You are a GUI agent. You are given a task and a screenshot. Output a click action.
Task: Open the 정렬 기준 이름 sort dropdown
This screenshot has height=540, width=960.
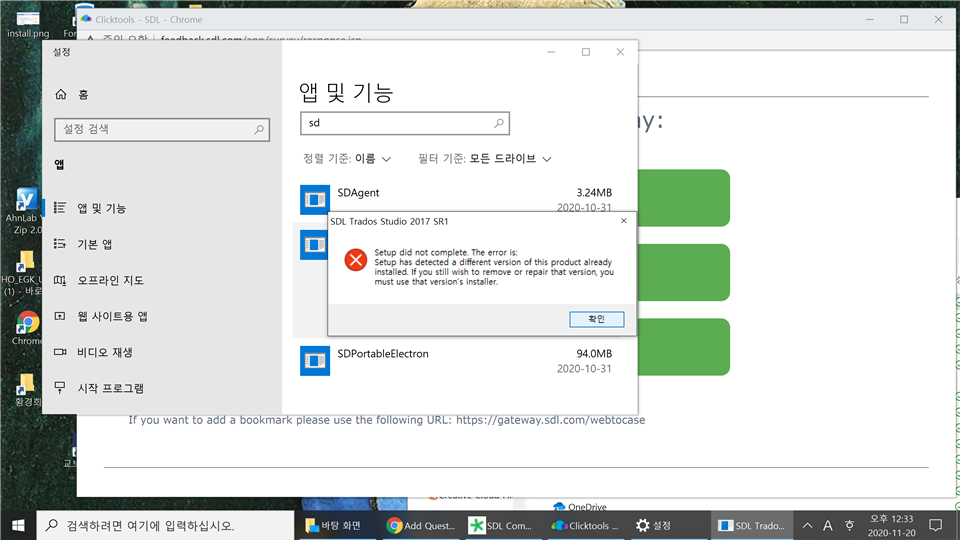(x=347, y=159)
